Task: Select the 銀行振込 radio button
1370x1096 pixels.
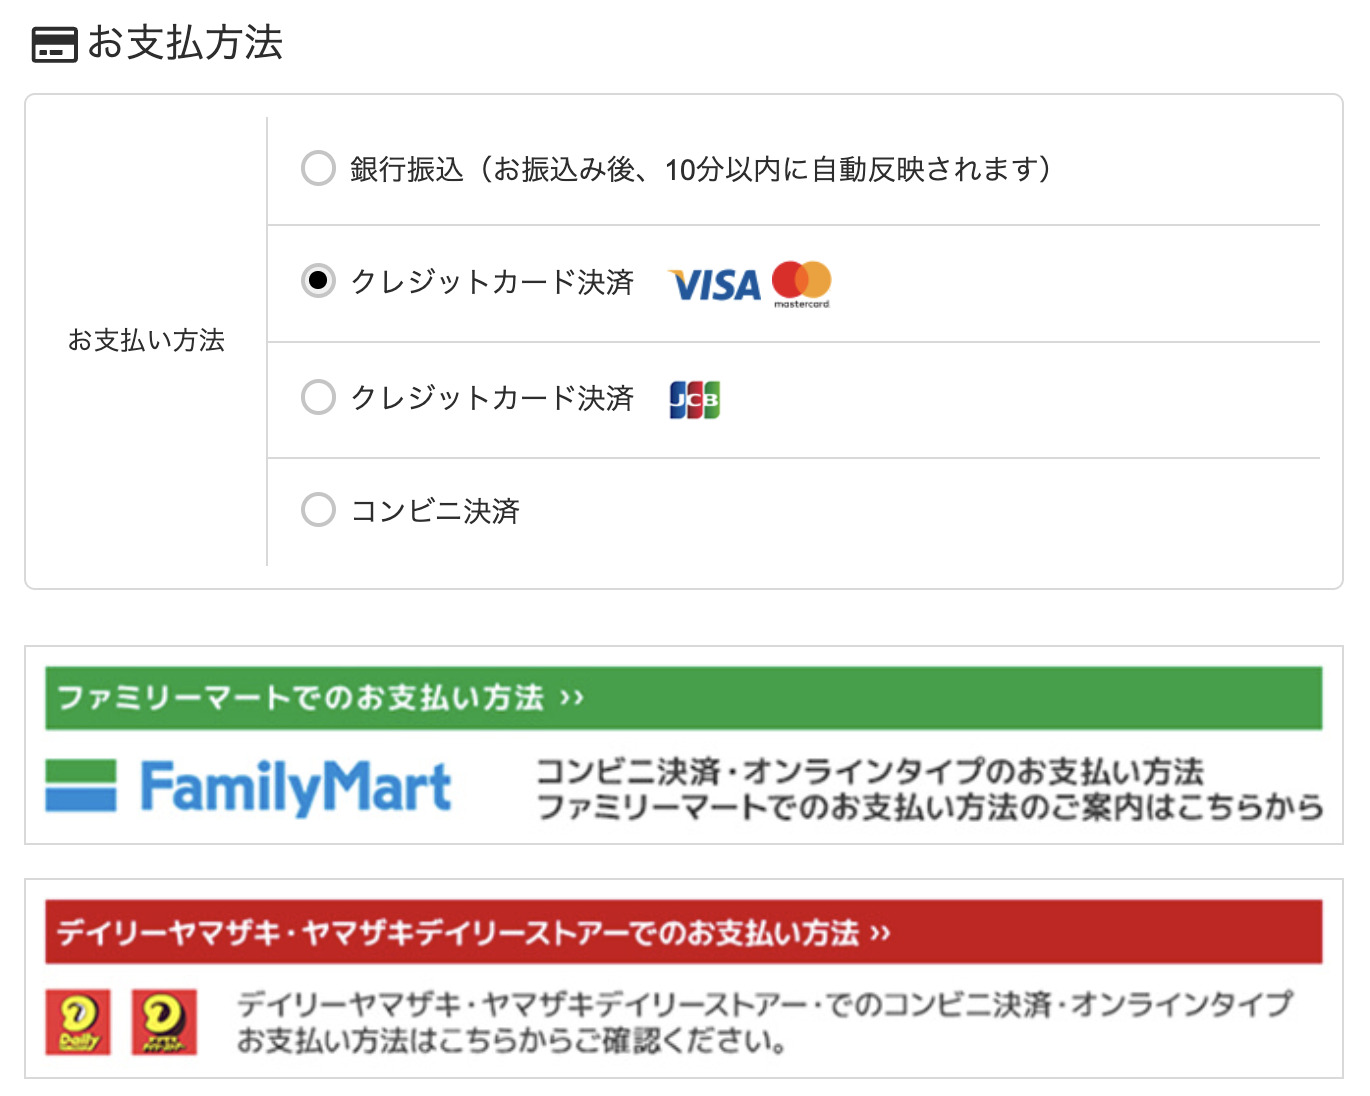Action: (318, 168)
